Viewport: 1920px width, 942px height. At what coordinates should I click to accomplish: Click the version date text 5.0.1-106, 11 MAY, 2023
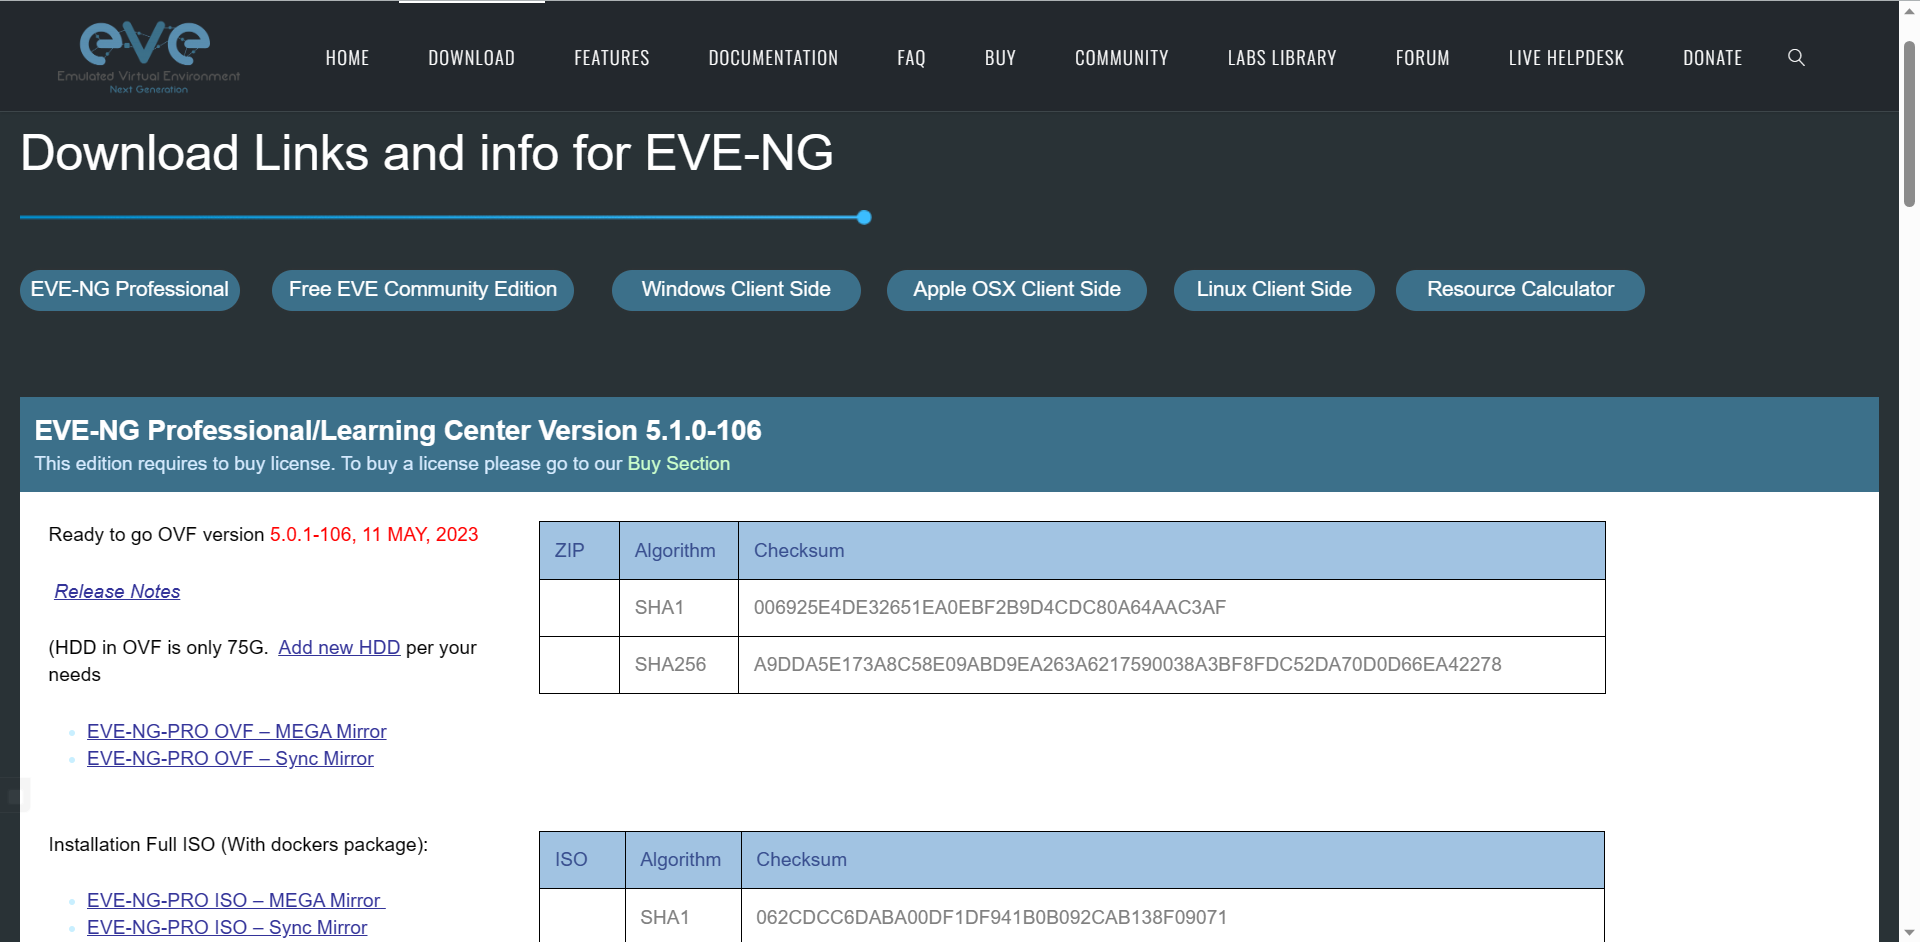374,534
